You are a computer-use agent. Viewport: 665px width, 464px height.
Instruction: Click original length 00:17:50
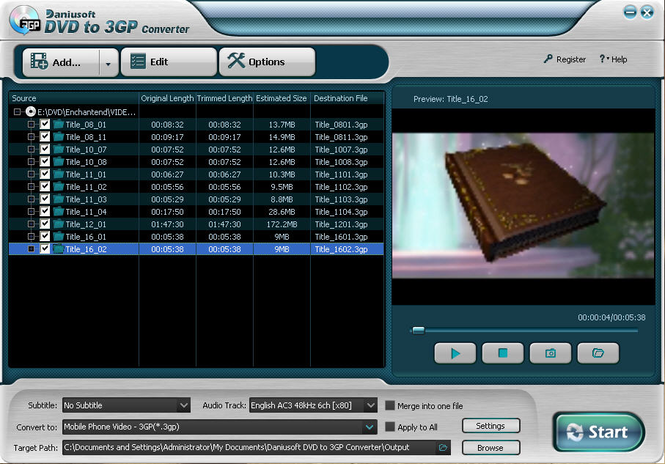click(x=168, y=212)
